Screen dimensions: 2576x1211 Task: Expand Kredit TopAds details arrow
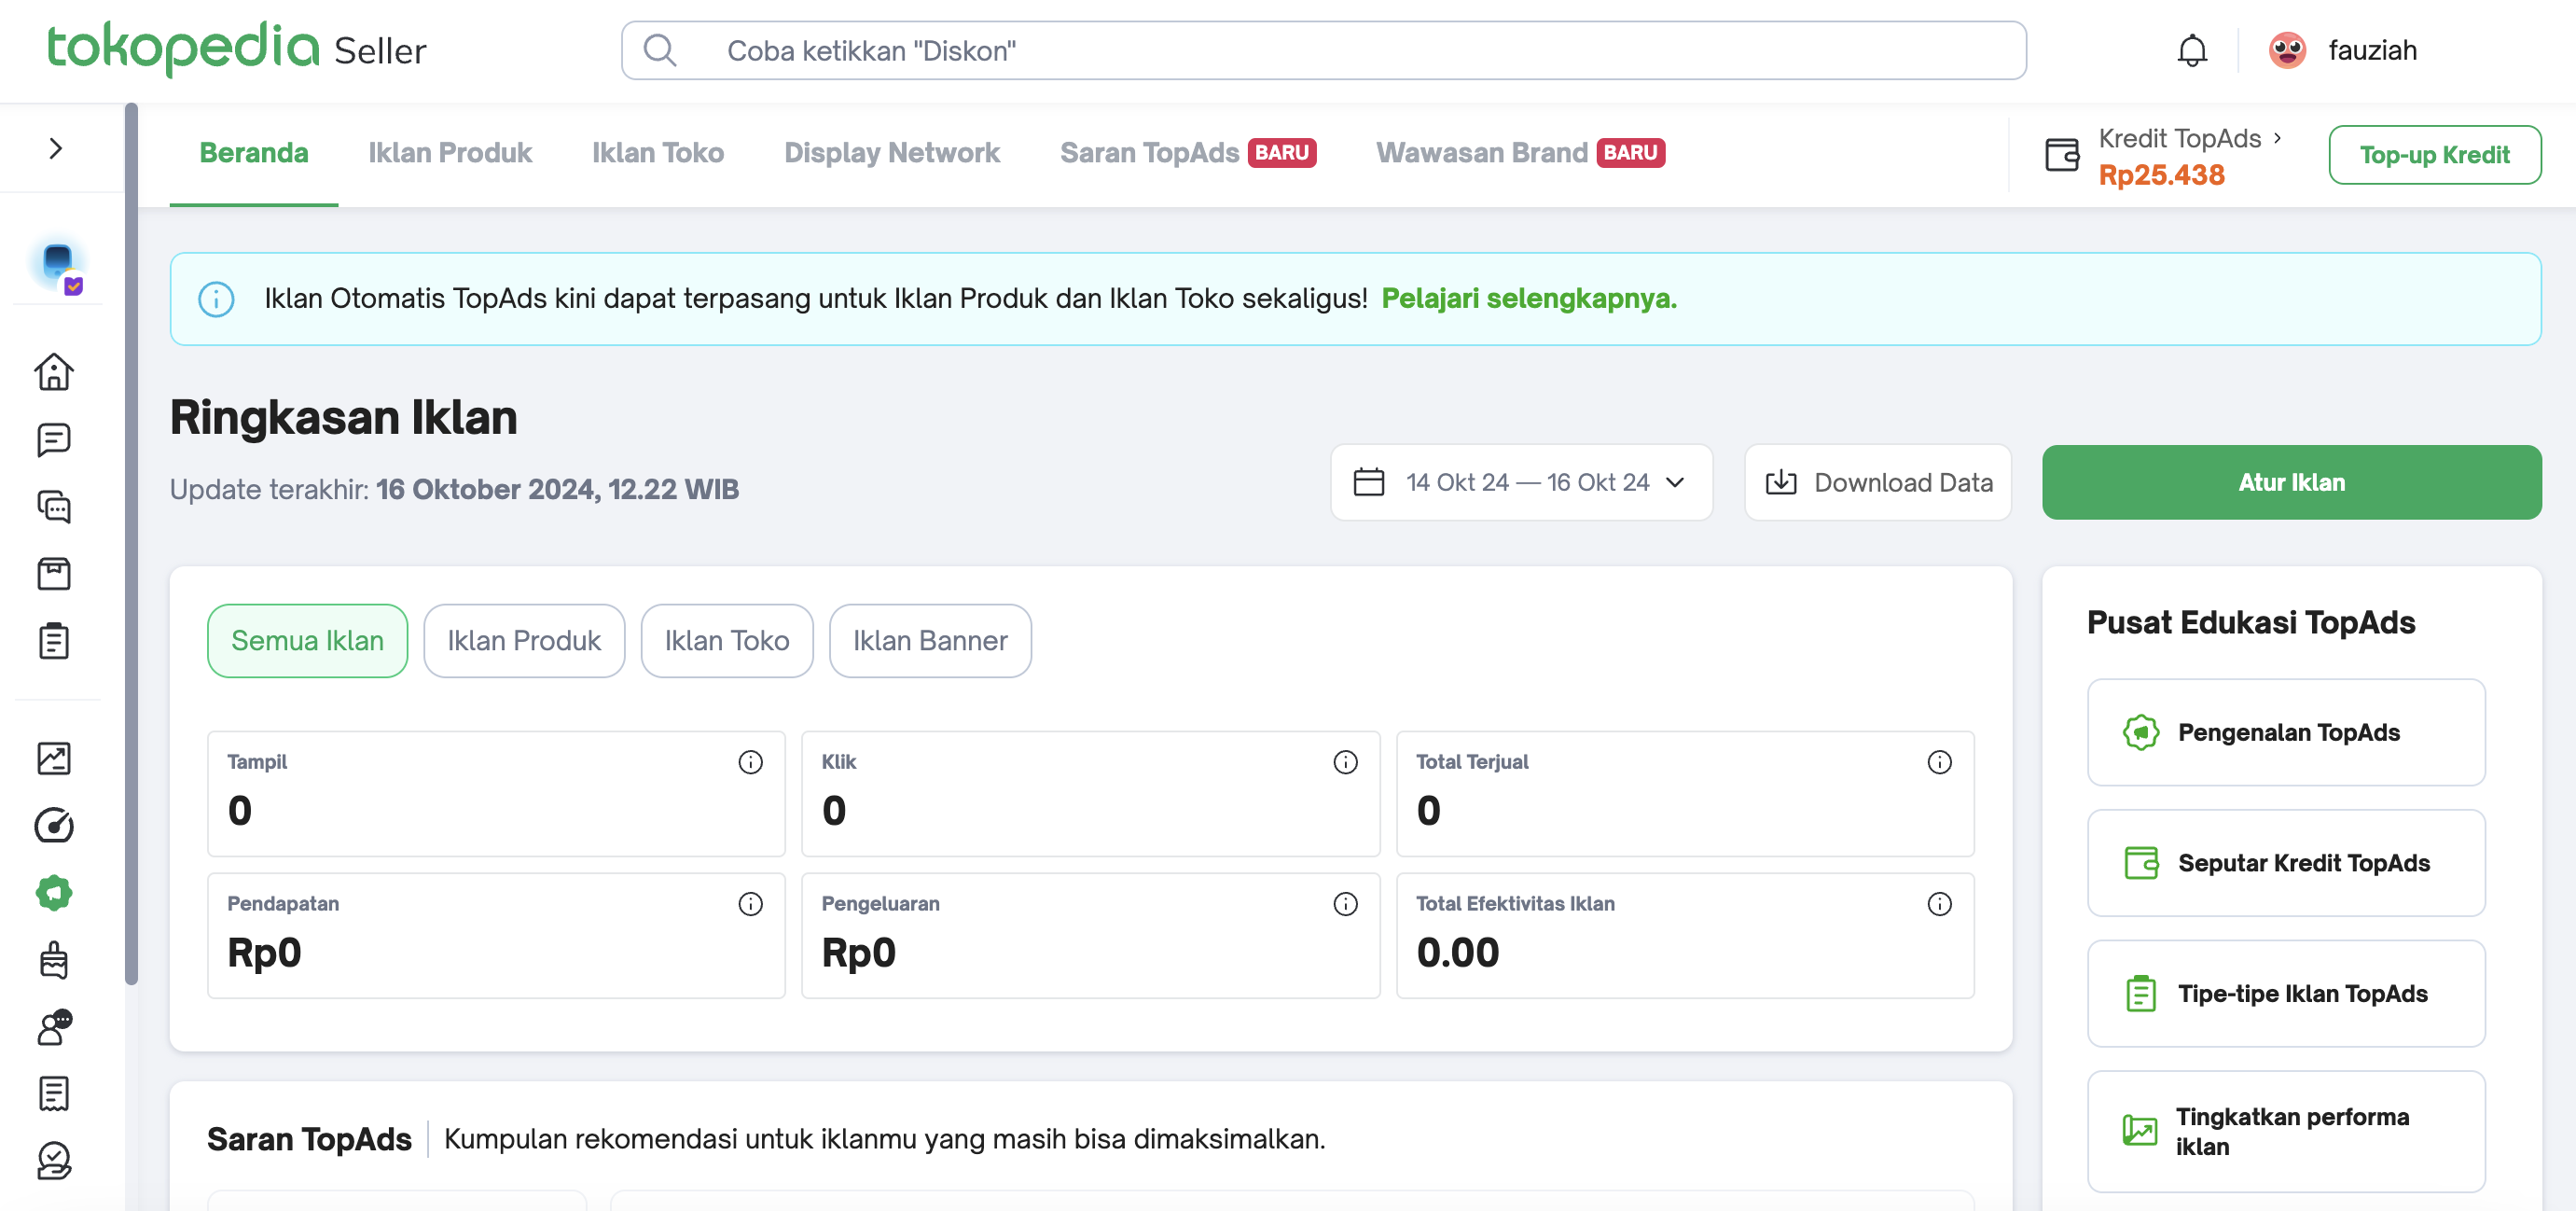[2277, 138]
